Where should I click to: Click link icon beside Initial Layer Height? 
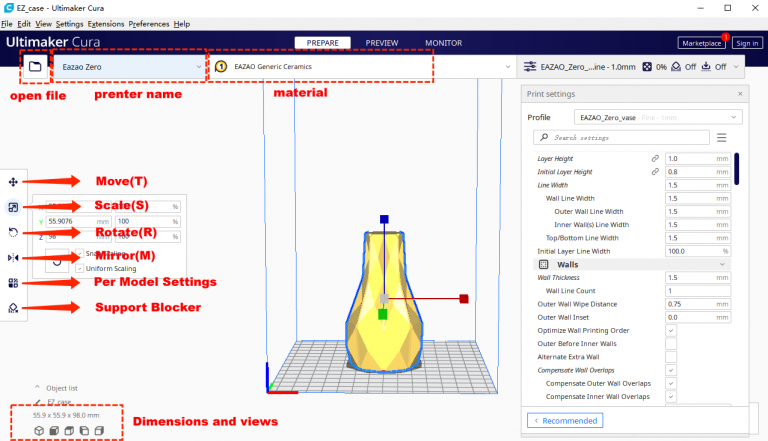655,172
